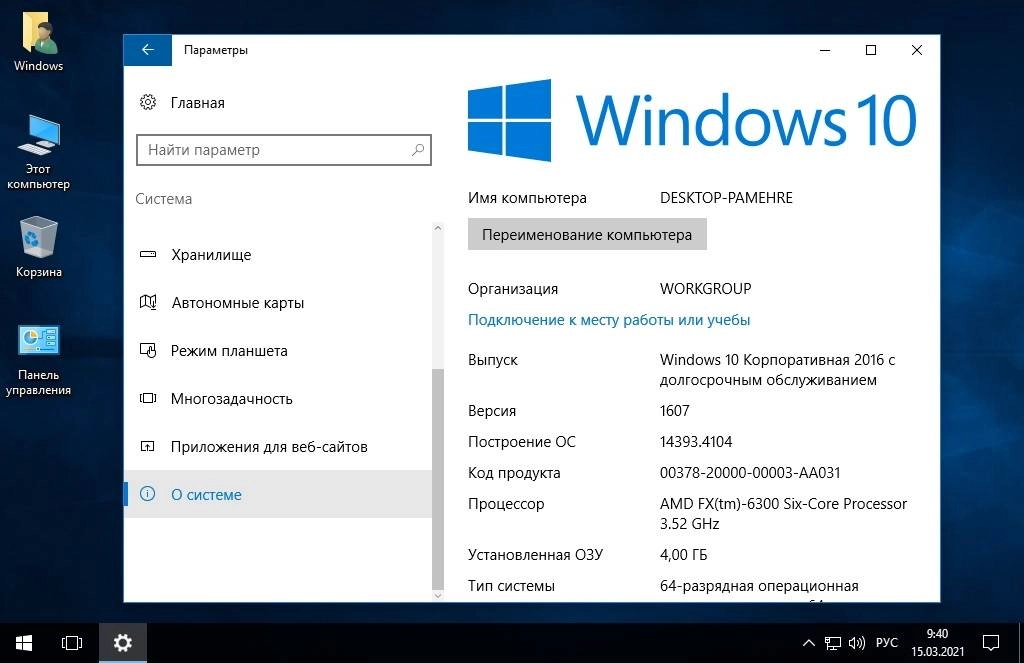
Task: Click the version value 1607
Action: (x=675, y=411)
